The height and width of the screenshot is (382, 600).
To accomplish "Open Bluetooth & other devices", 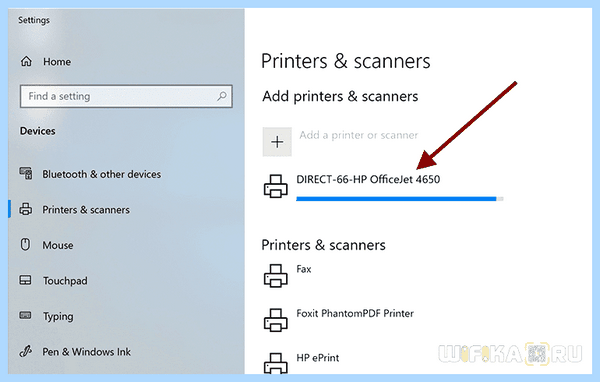I will tap(101, 174).
